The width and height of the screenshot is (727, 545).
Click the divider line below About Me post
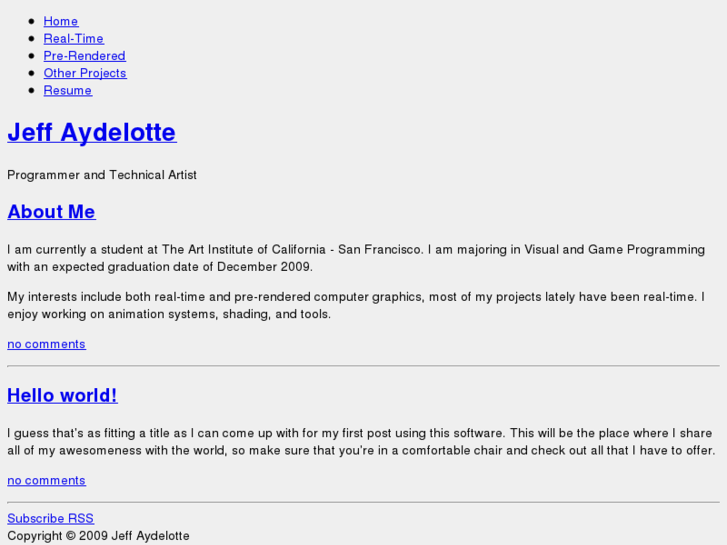(x=363, y=366)
